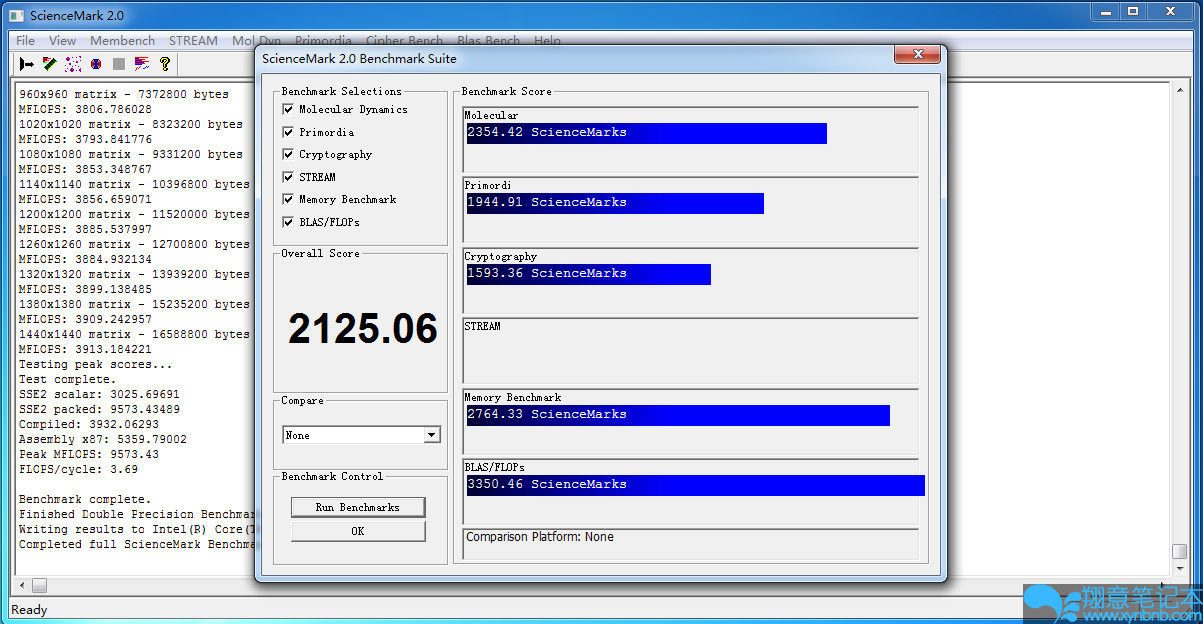
Task: Toggle the Cryptography benchmark checkbox
Action: (288, 154)
